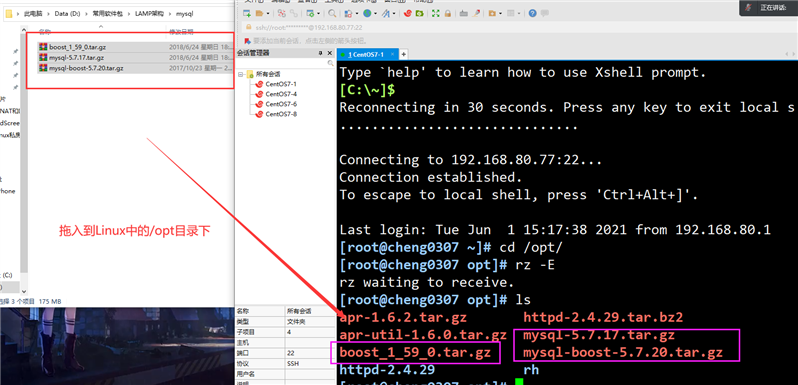
Task: Click the highlighter pen icon
Action: (476, 13)
